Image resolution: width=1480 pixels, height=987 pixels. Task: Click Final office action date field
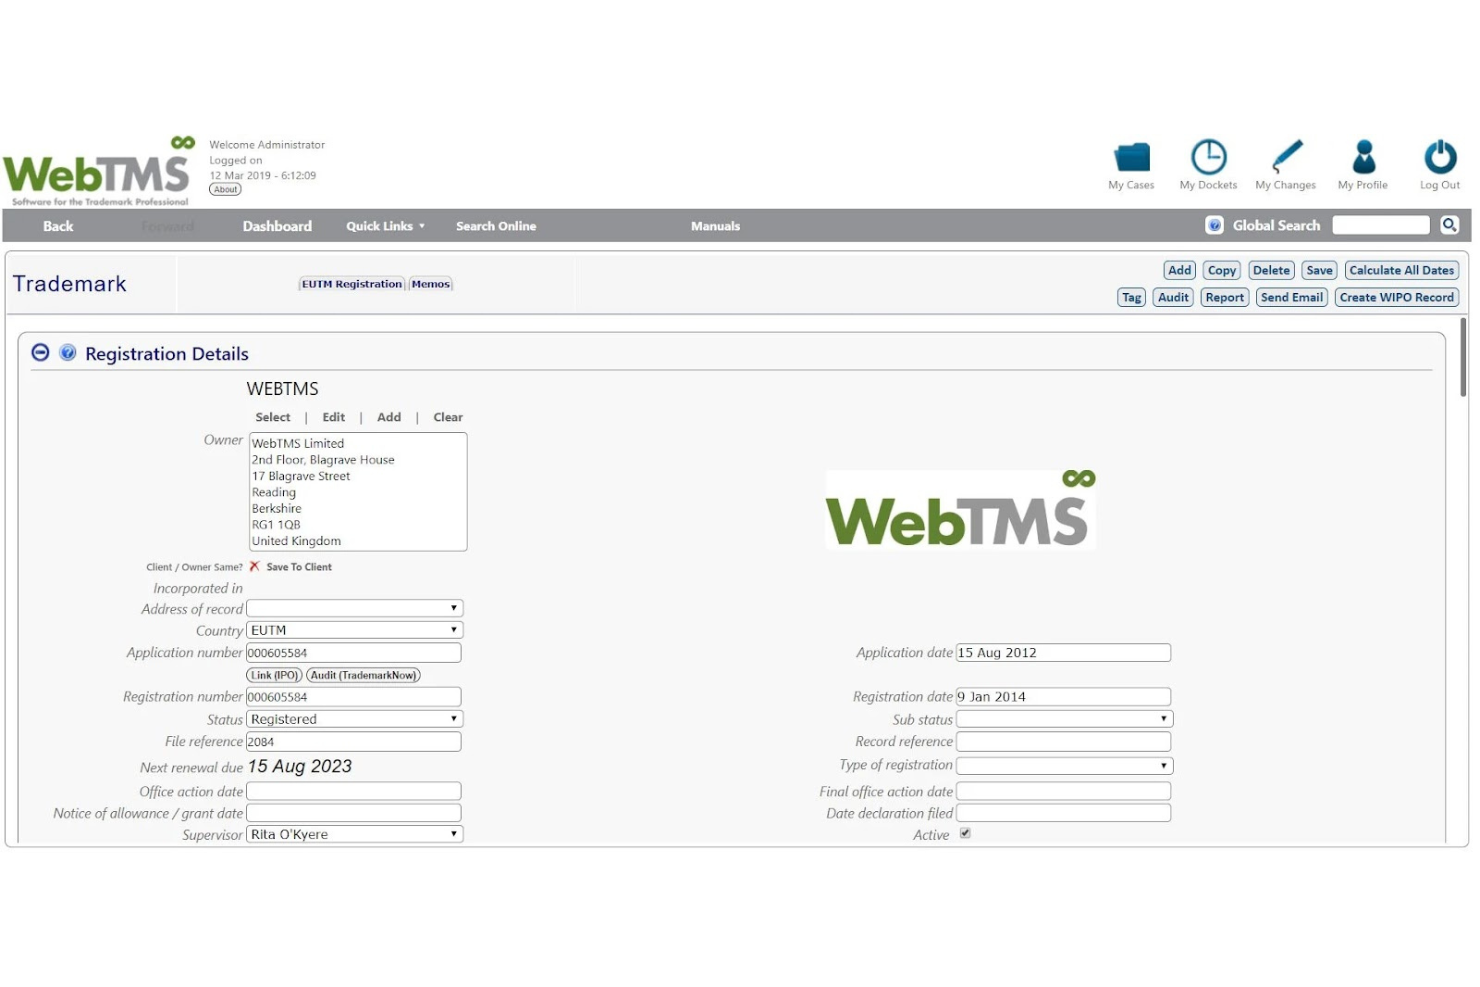(x=1063, y=791)
